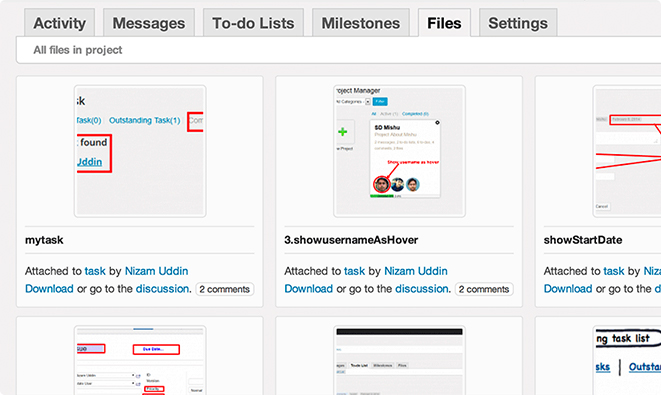Click the 3.showusernameAsHover file title
Screen dimensions: 661x395
point(351,240)
